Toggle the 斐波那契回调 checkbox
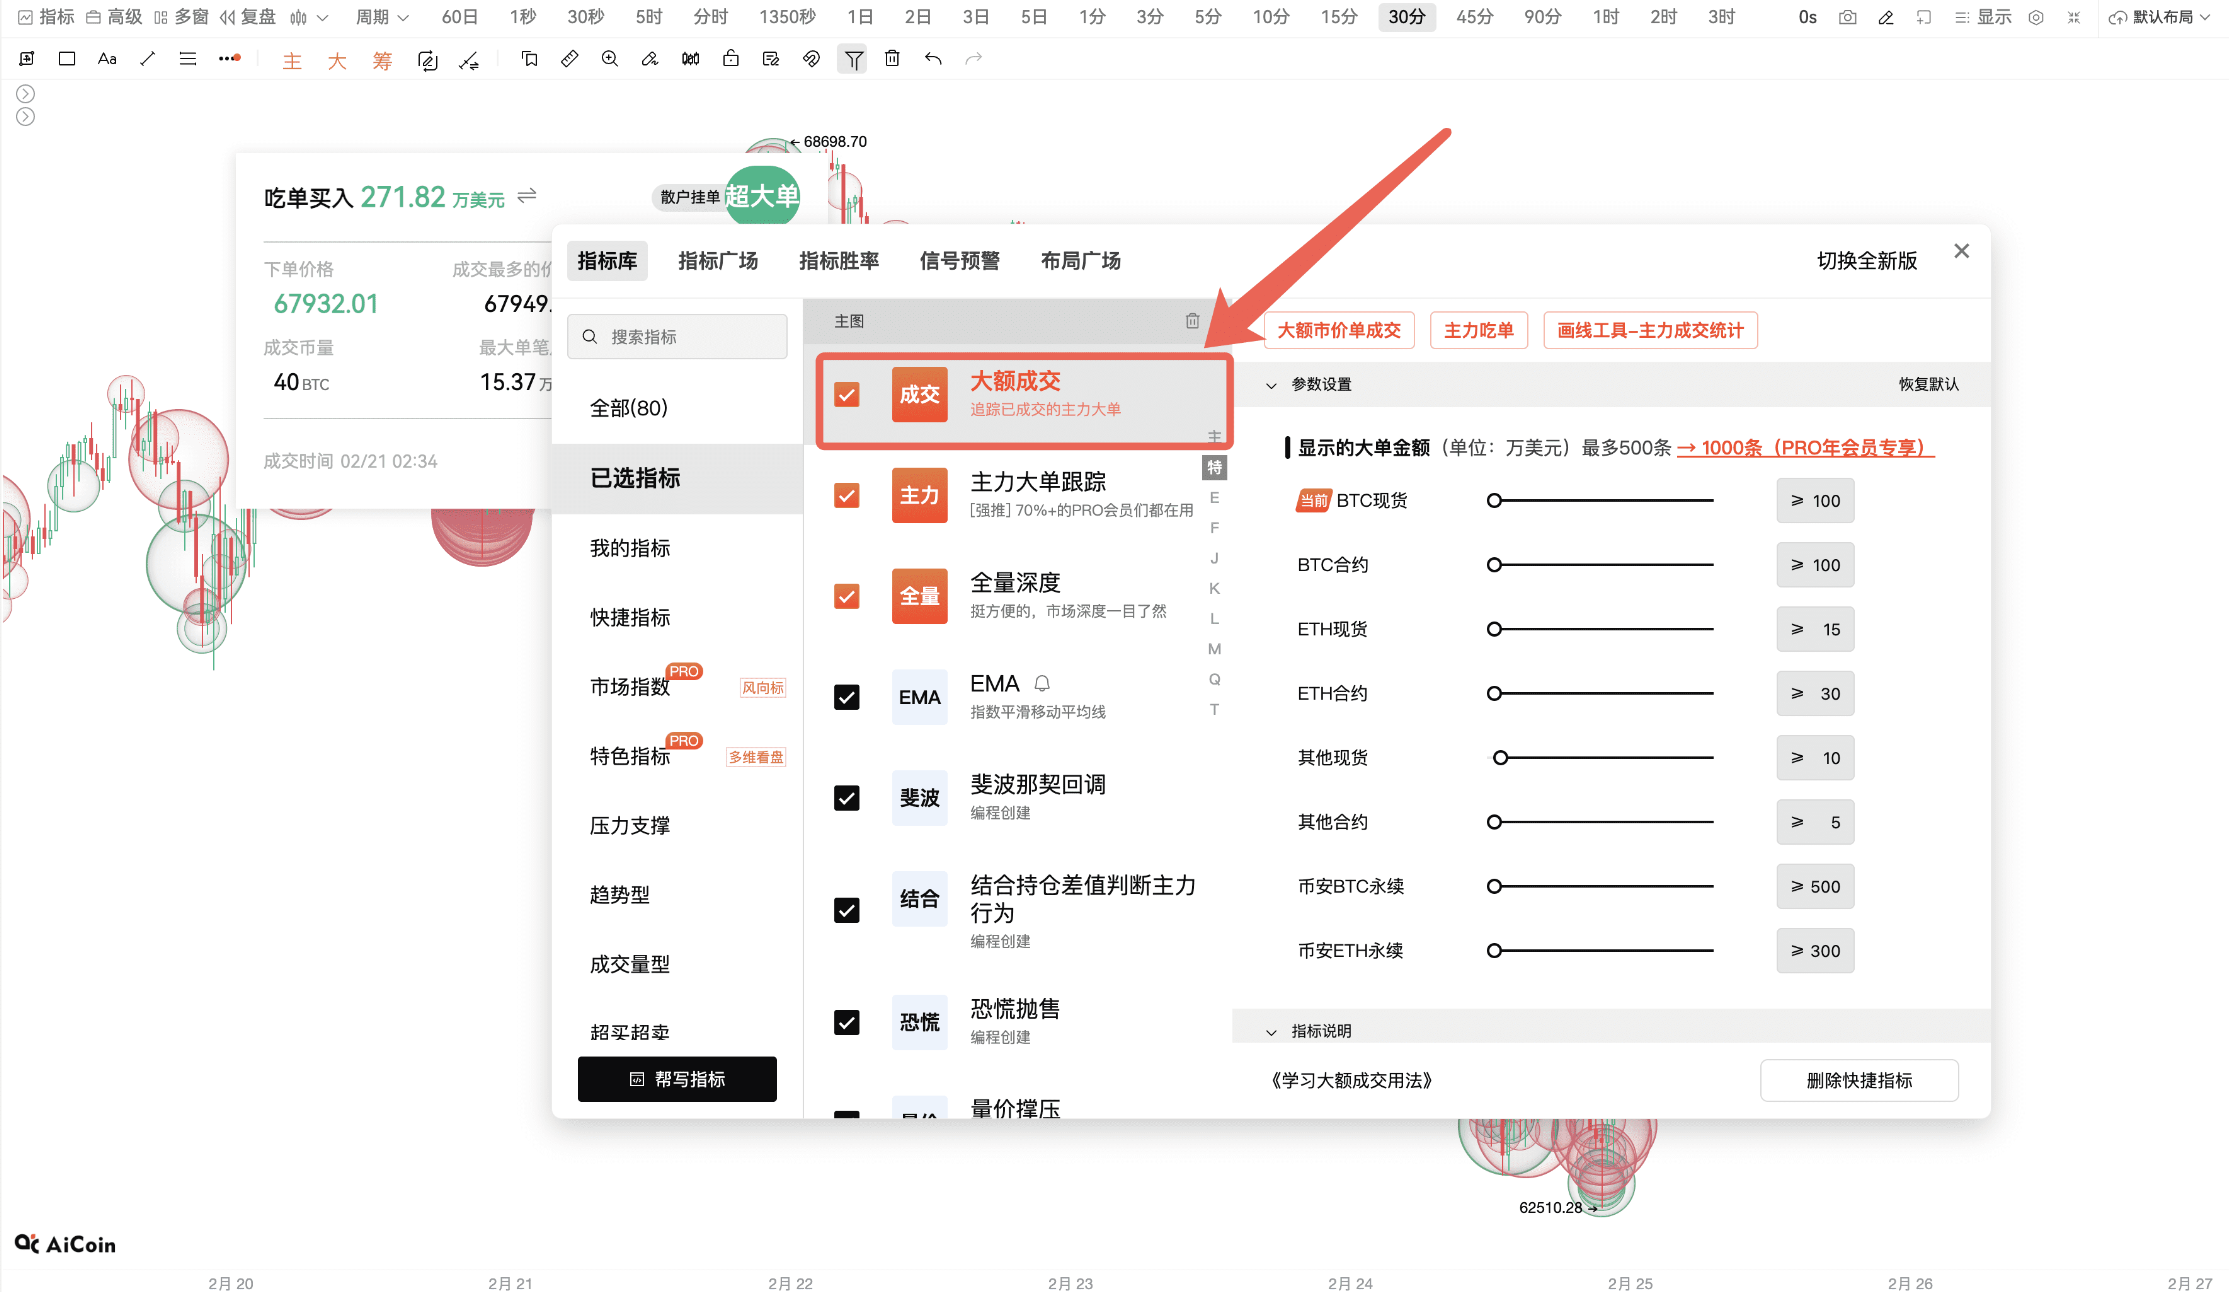The width and height of the screenshot is (2229, 1292). click(847, 798)
